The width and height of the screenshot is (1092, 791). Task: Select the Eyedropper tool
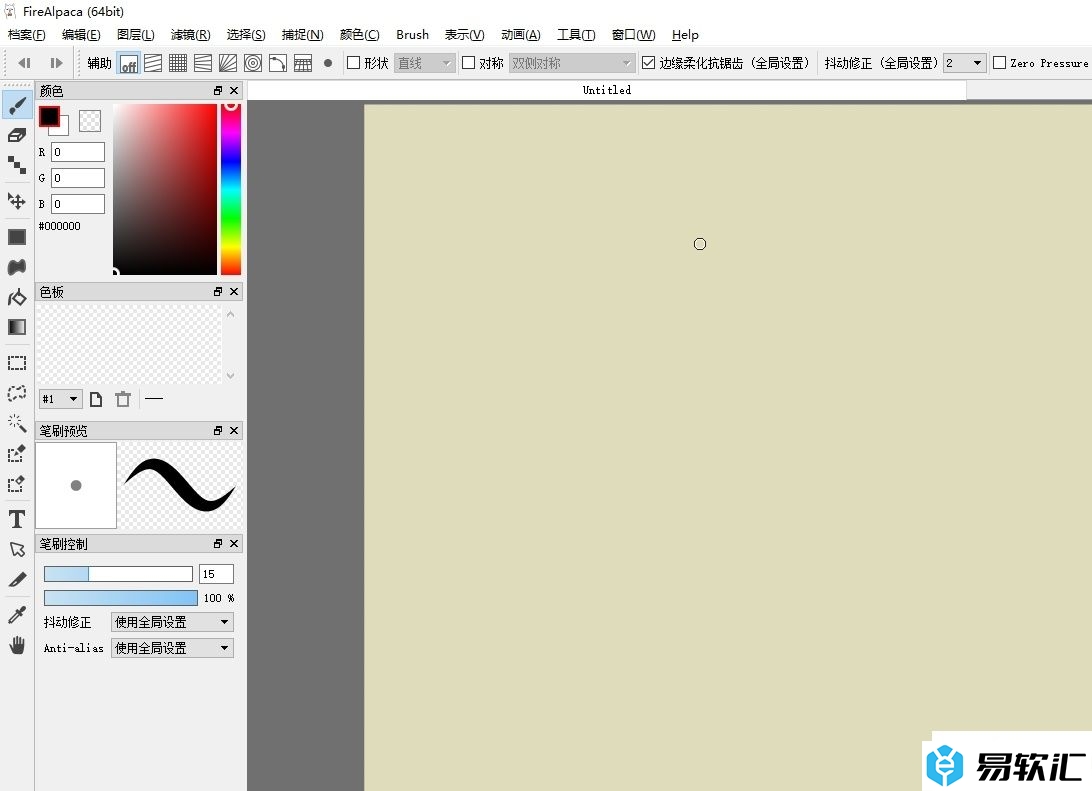[17, 615]
